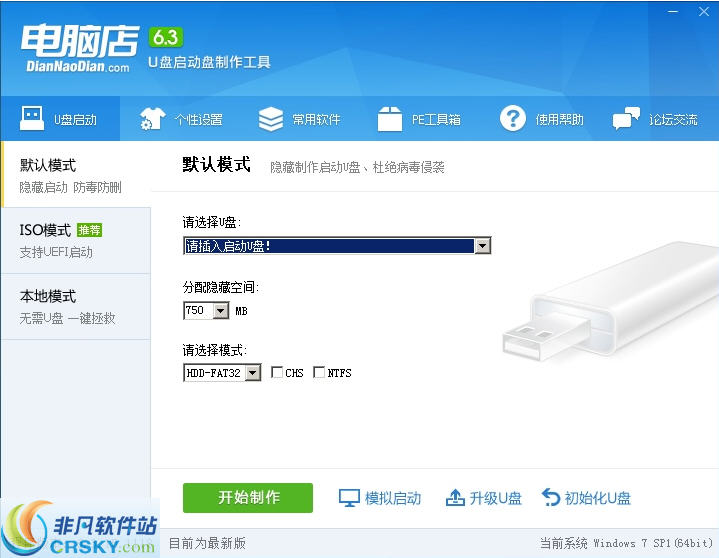Click the 升级U盘 upload icon
Screen dimensions: 719x558
click(455, 498)
